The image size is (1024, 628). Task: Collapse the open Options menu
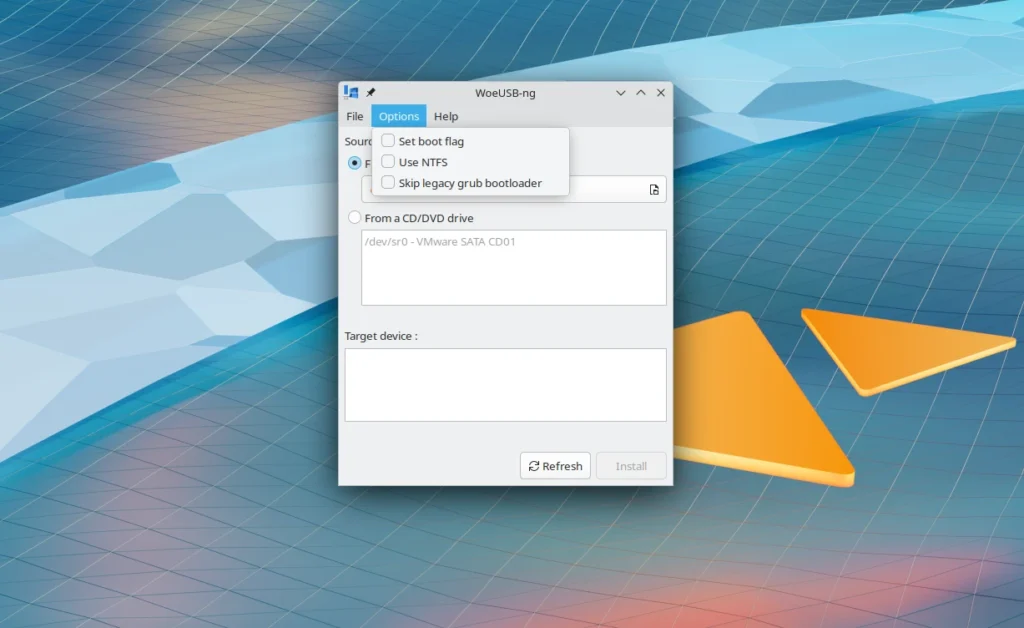[x=398, y=116]
